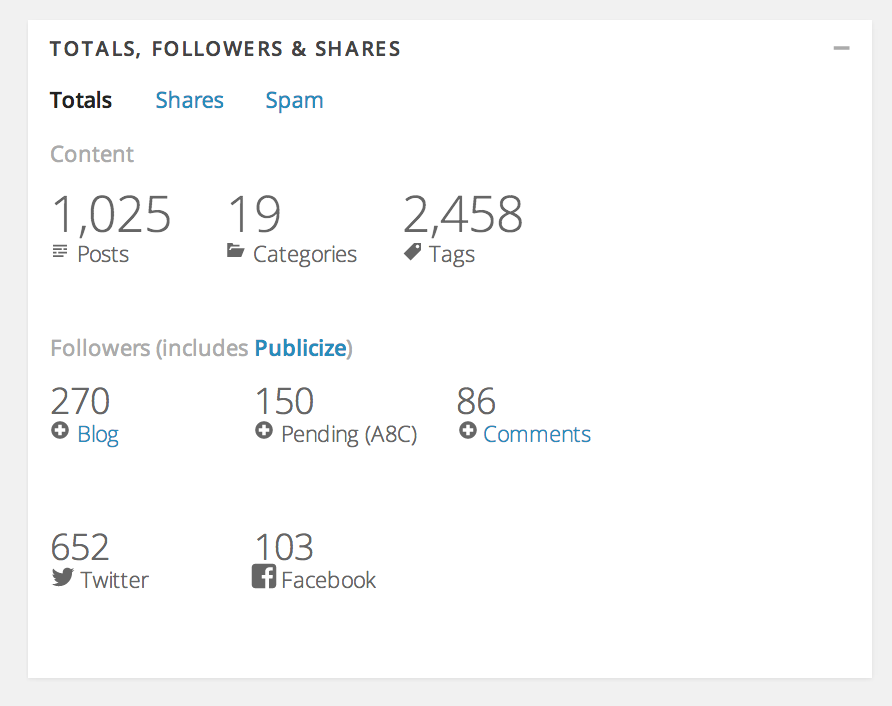Click the Posts list icon

coord(60,251)
